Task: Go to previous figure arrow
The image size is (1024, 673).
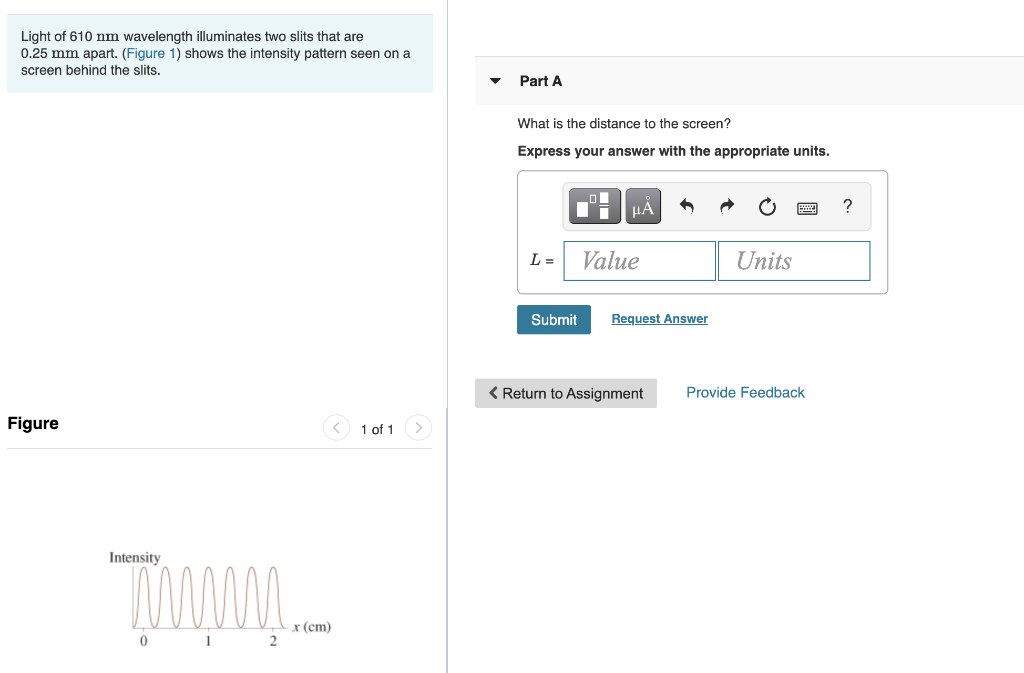Action: point(336,428)
